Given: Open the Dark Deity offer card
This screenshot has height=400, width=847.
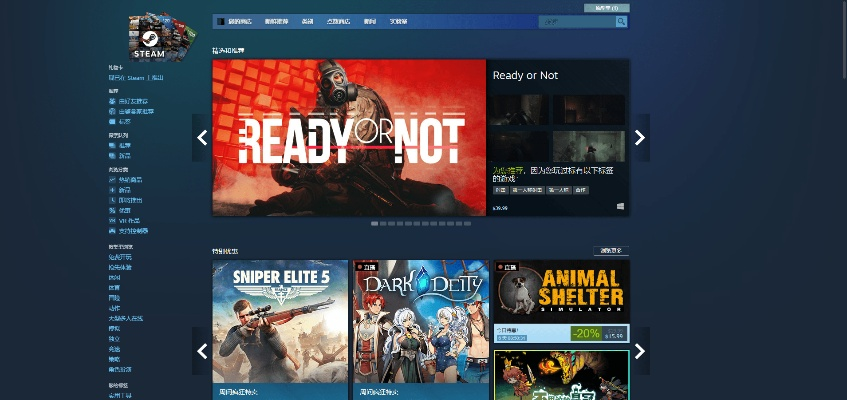Looking at the screenshot, I should point(421,330).
